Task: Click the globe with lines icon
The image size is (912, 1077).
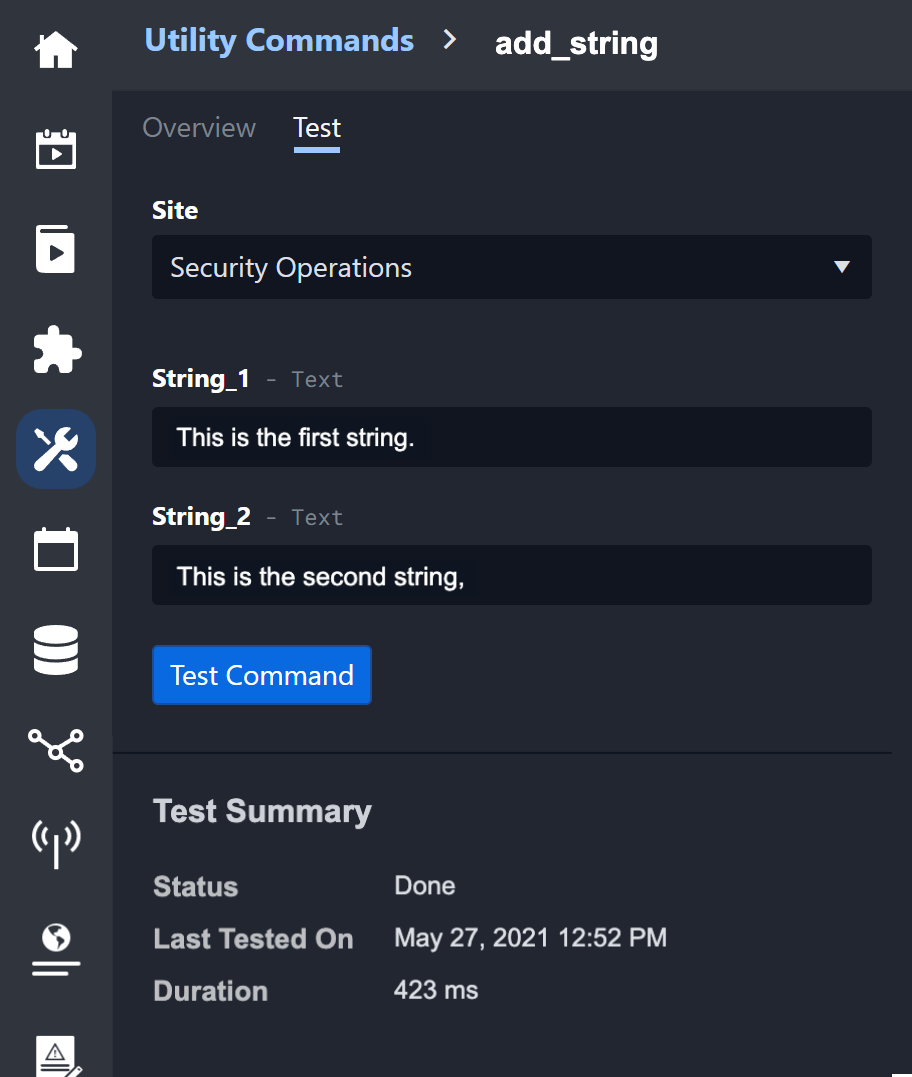Action: pyautogui.click(x=56, y=949)
